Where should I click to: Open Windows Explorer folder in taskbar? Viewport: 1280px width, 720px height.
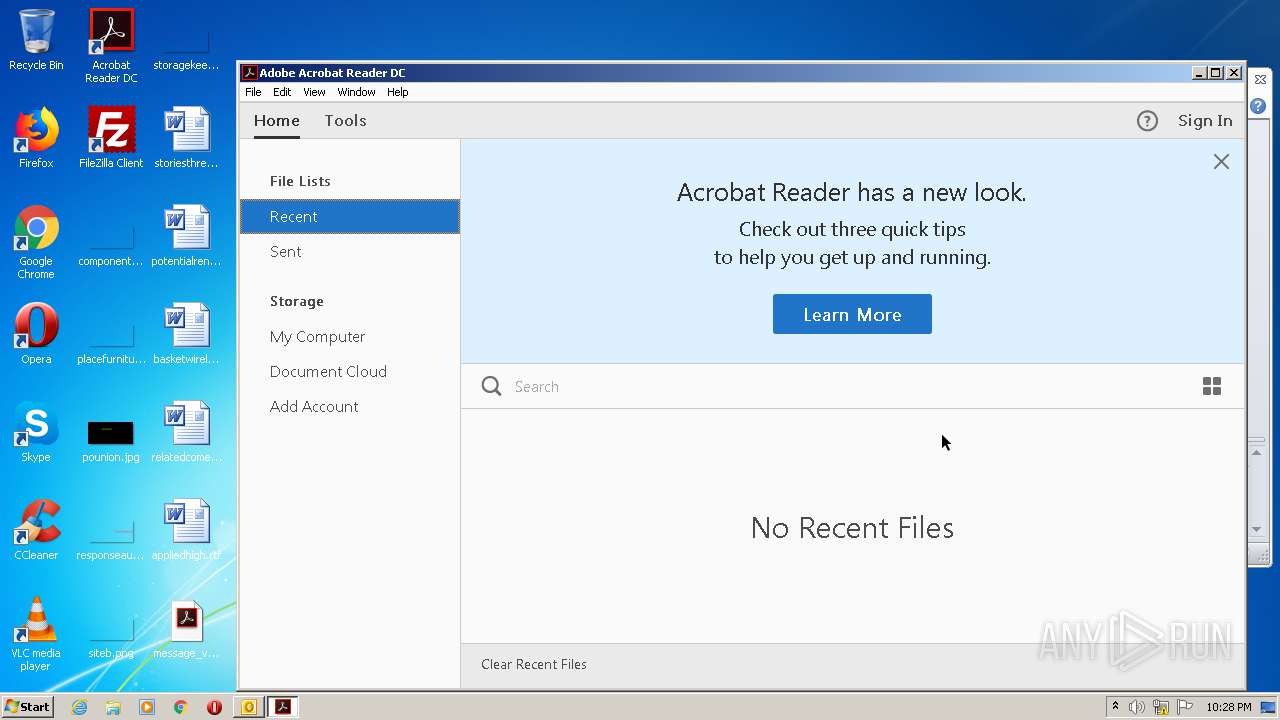coord(113,707)
